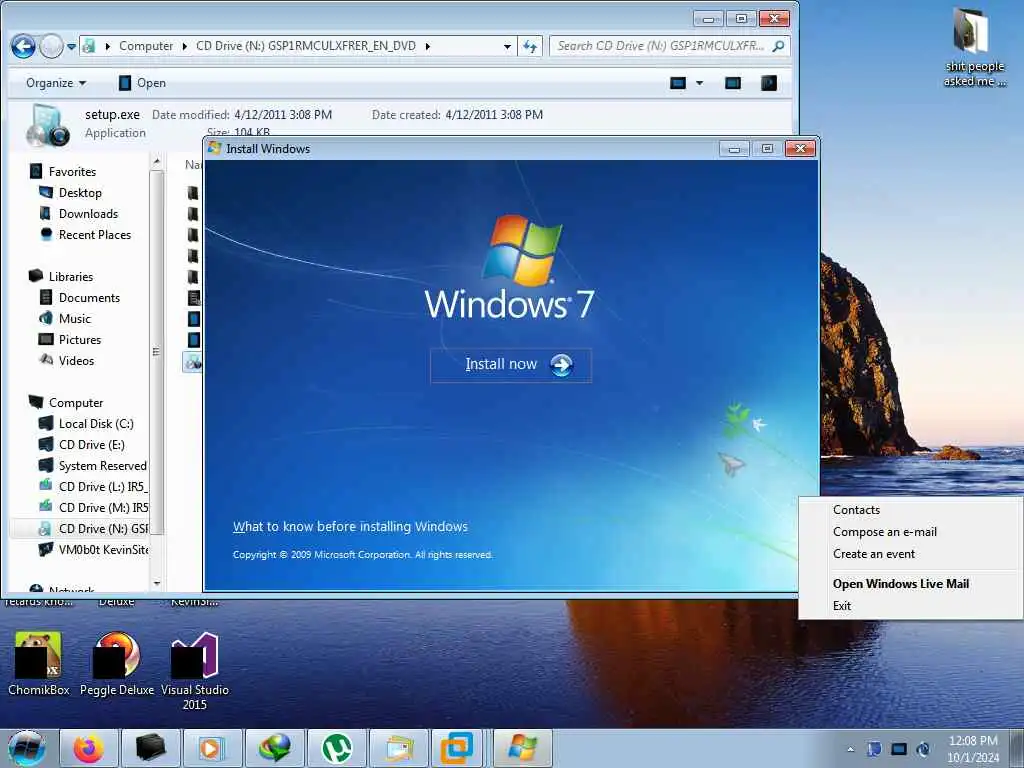Open the address bar history dropdown
This screenshot has width=1024, height=768.
pos(507,46)
